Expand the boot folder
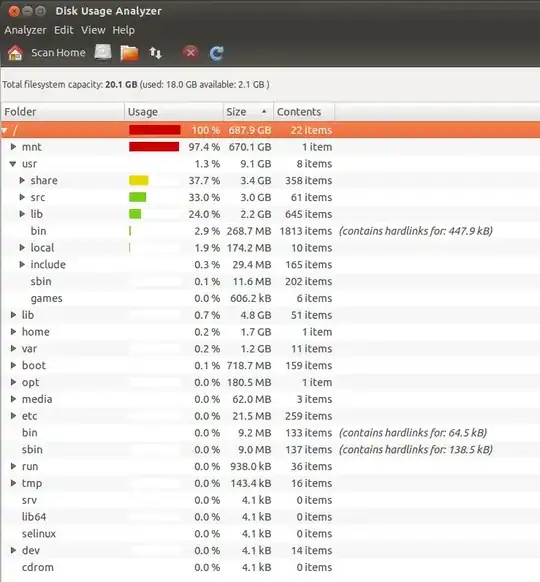Image resolution: width=540 pixels, height=582 pixels. point(13,365)
